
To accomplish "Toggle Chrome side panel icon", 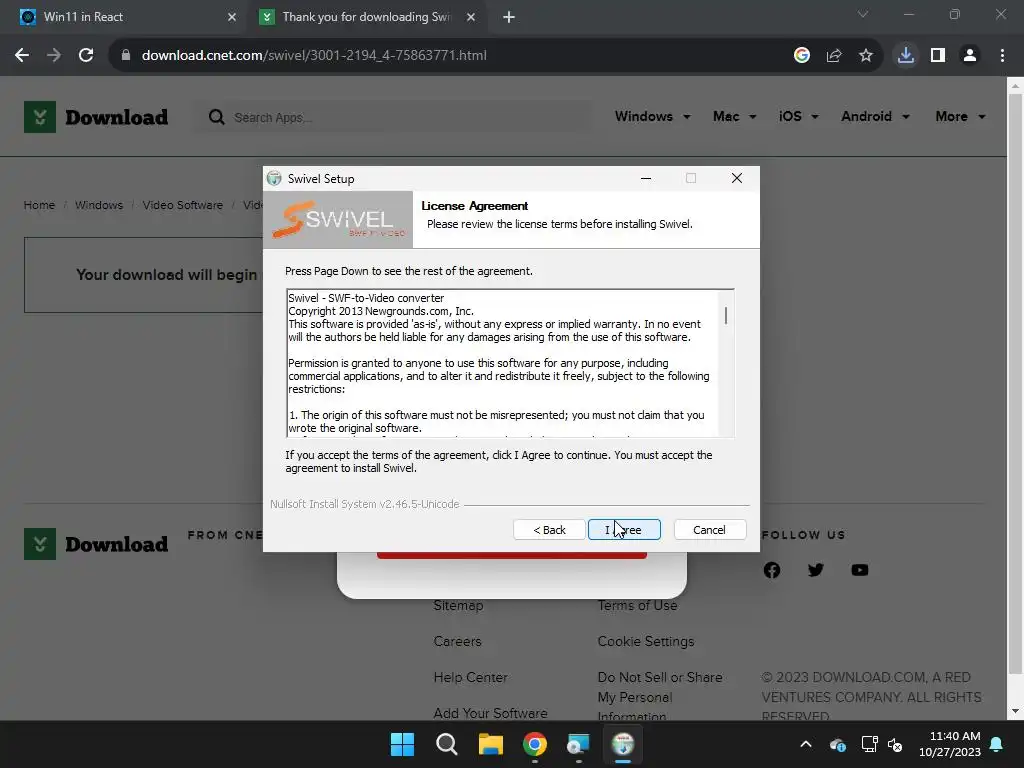I will pyautogui.click(x=938, y=56).
